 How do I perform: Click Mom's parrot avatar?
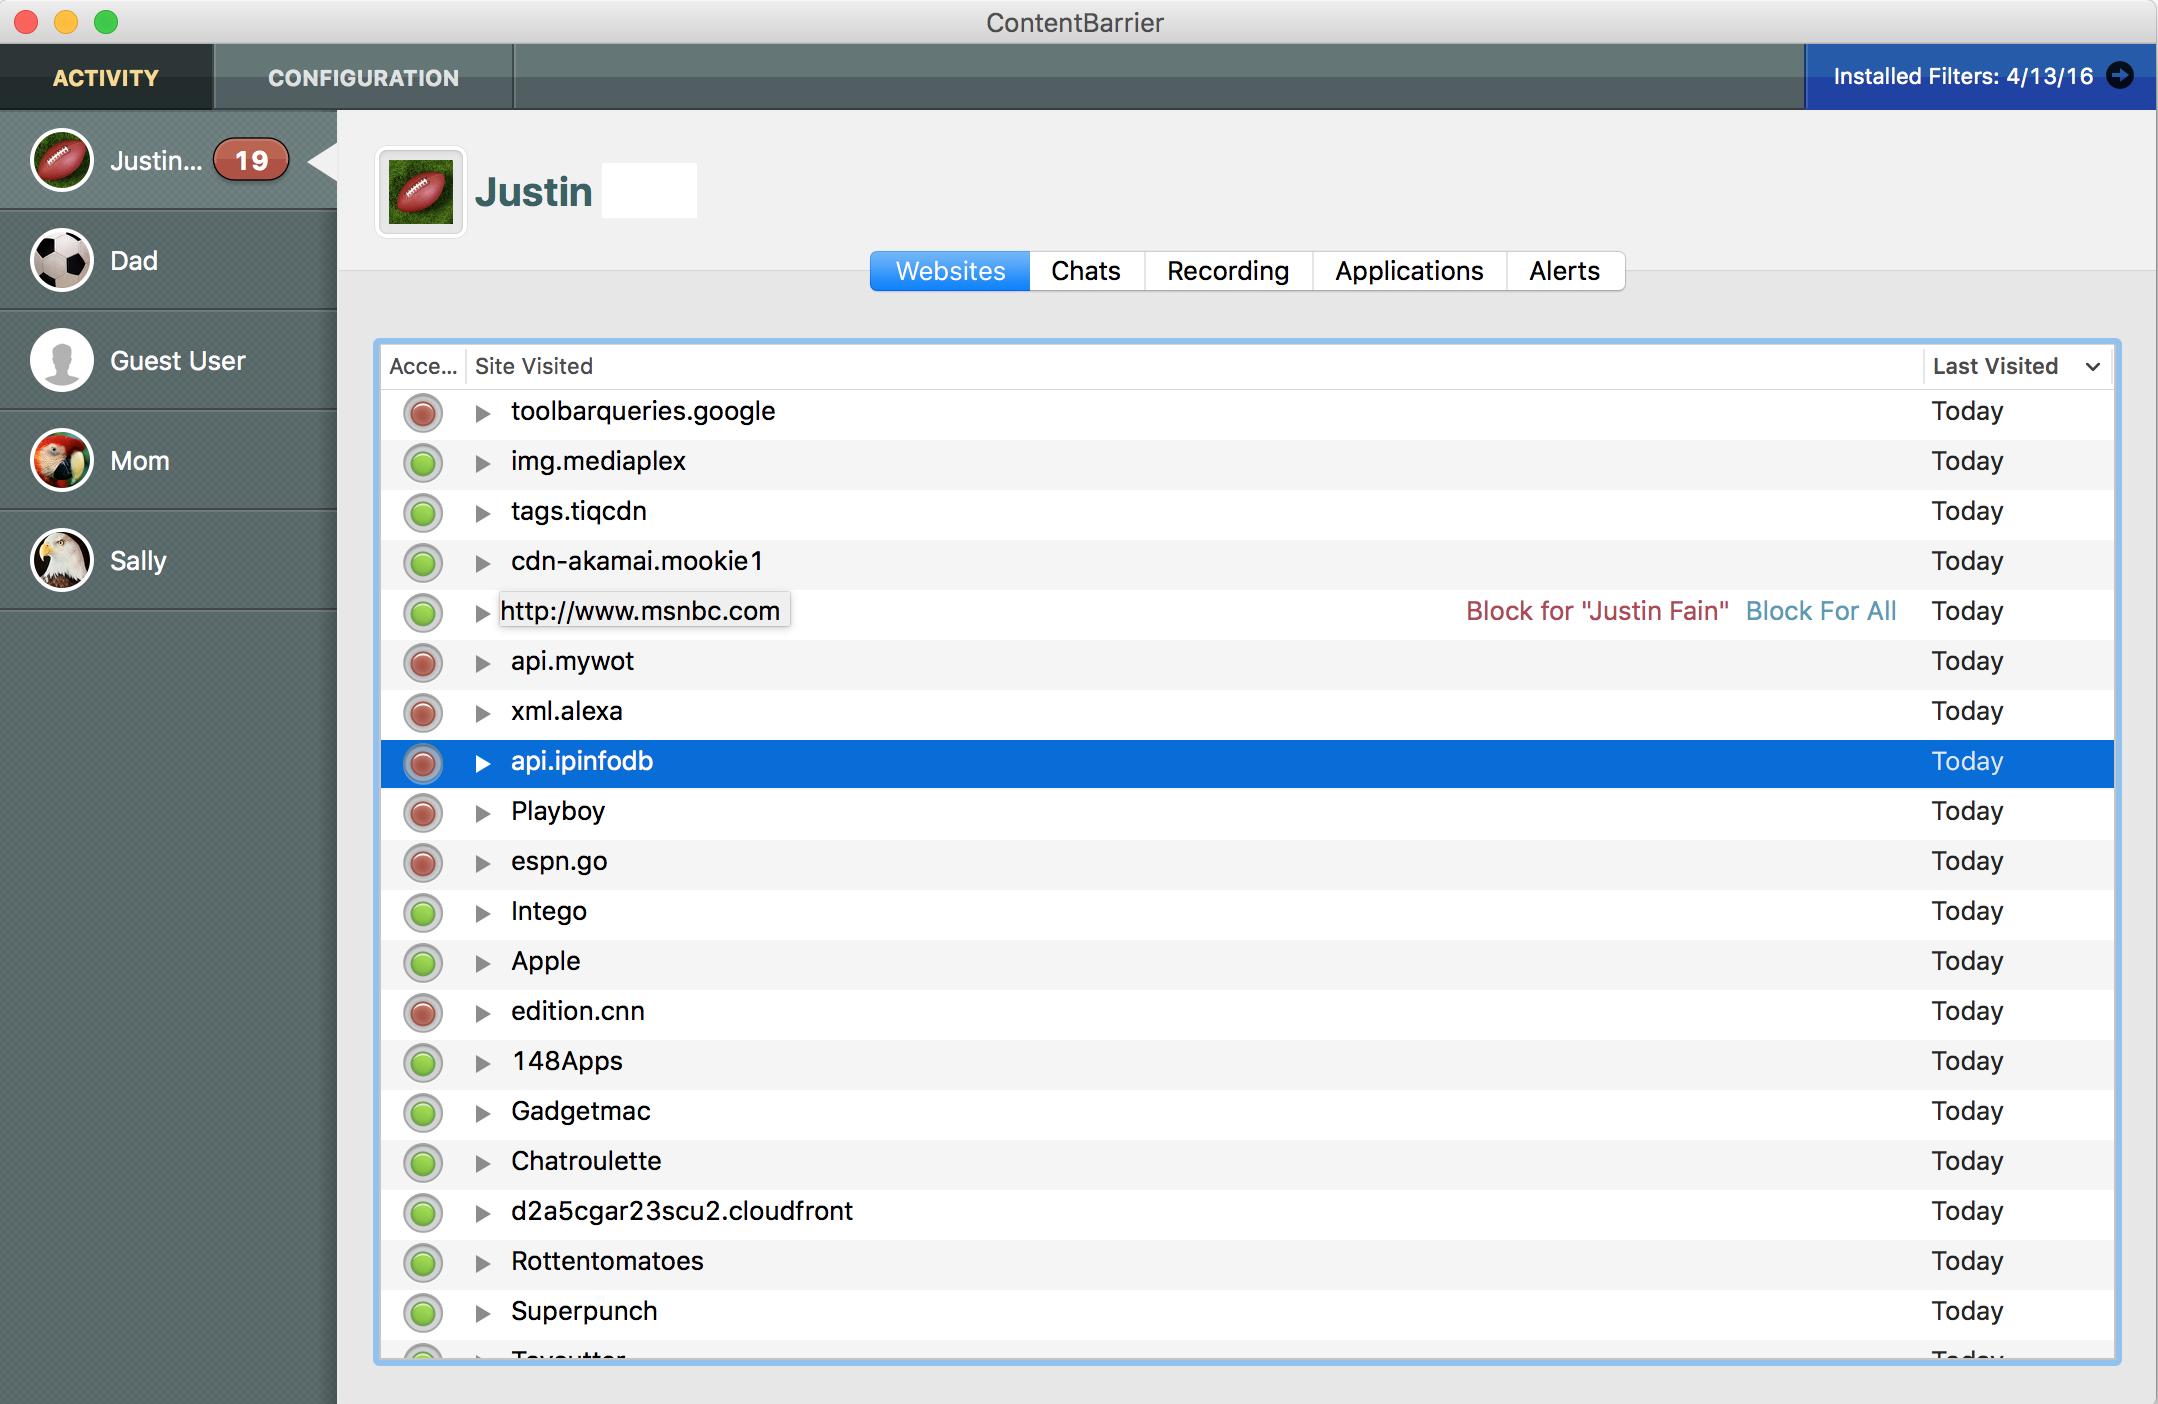[62, 460]
